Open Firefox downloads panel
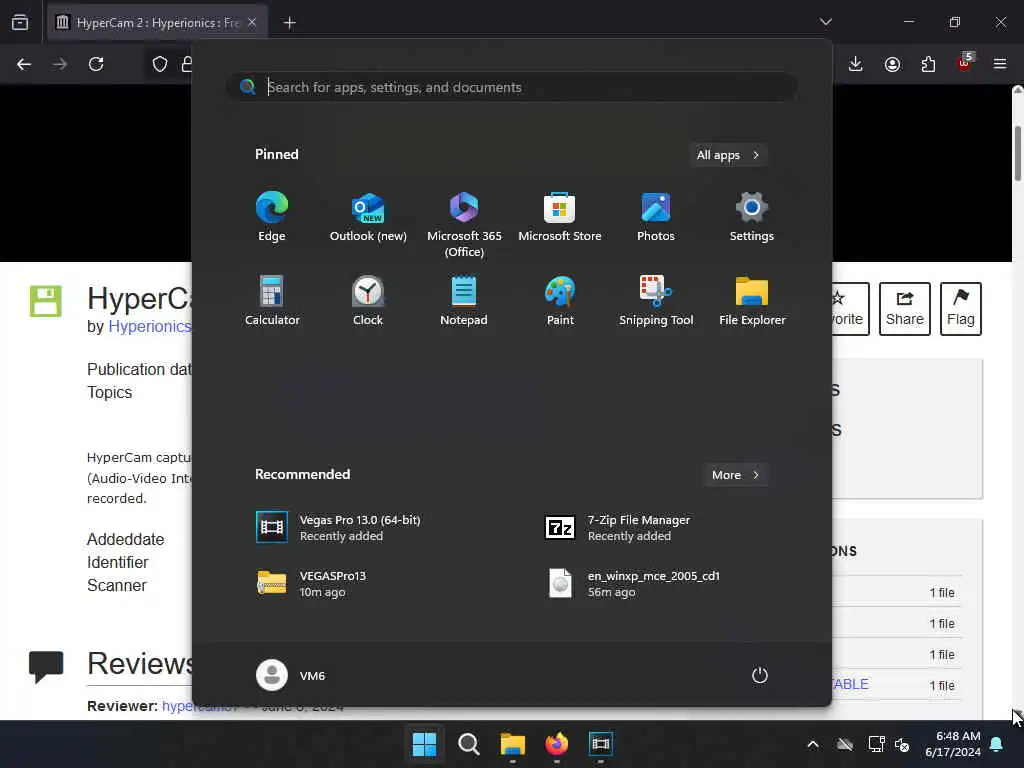 (856, 64)
